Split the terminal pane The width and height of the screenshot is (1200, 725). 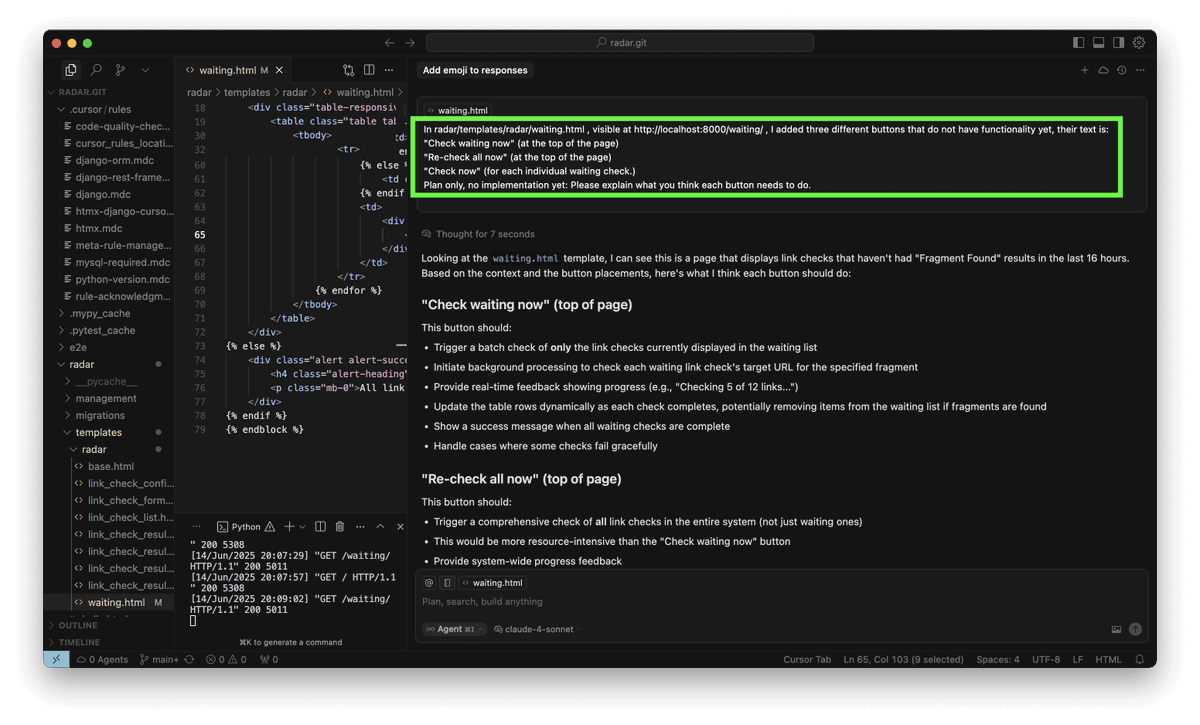pyautogui.click(x=320, y=526)
